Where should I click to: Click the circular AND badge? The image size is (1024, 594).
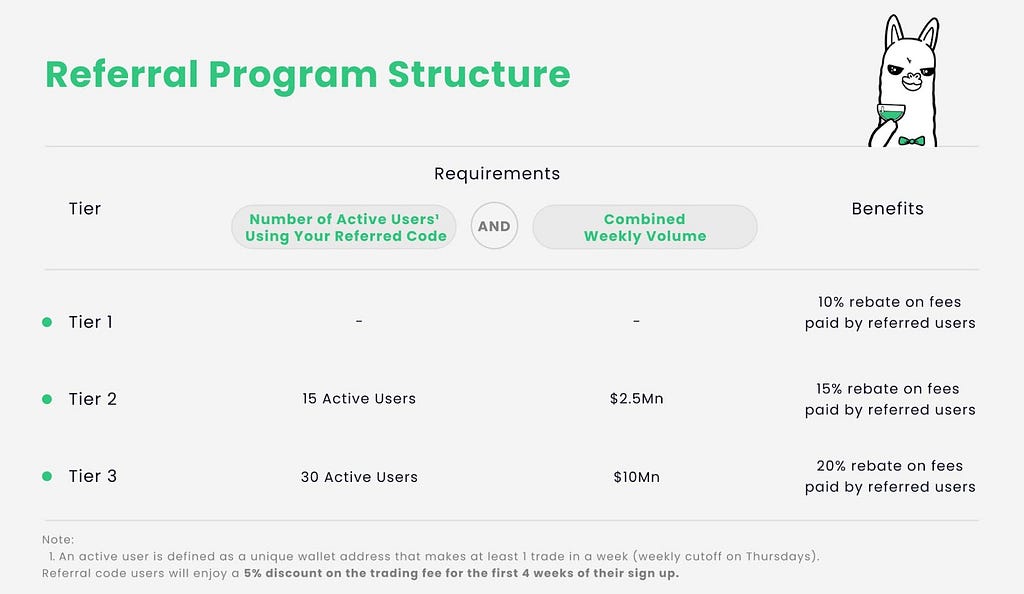click(x=494, y=226)
